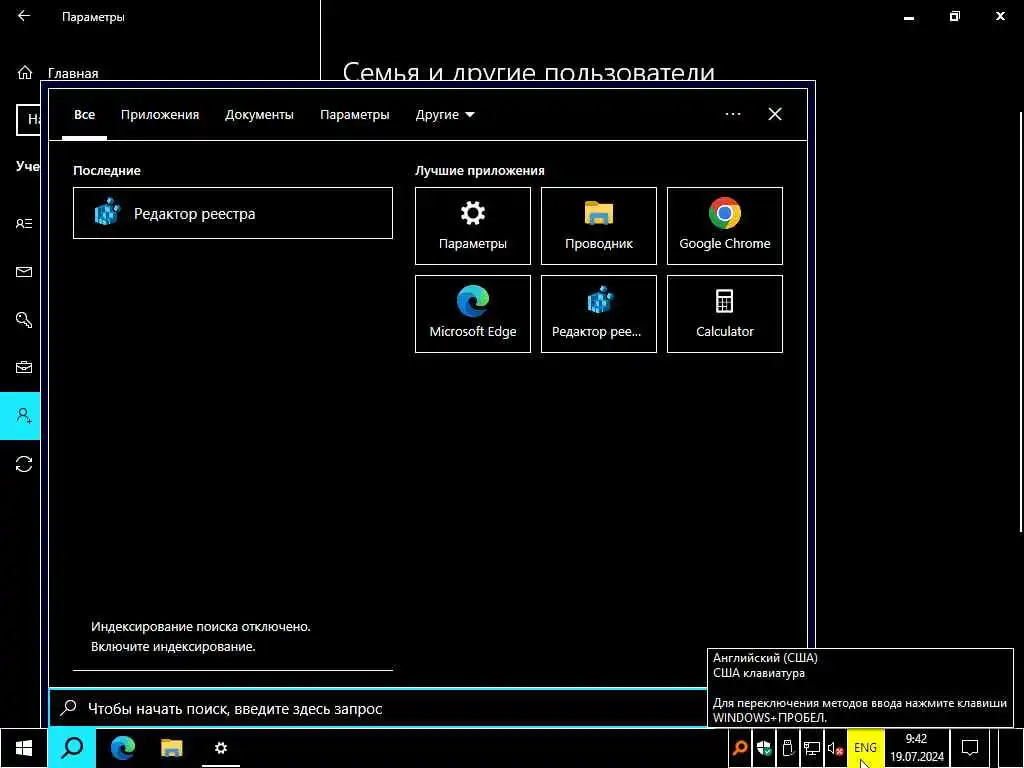Focus the search query input field
This screenshot has width=1024, height=768.
tap(379, 708)
